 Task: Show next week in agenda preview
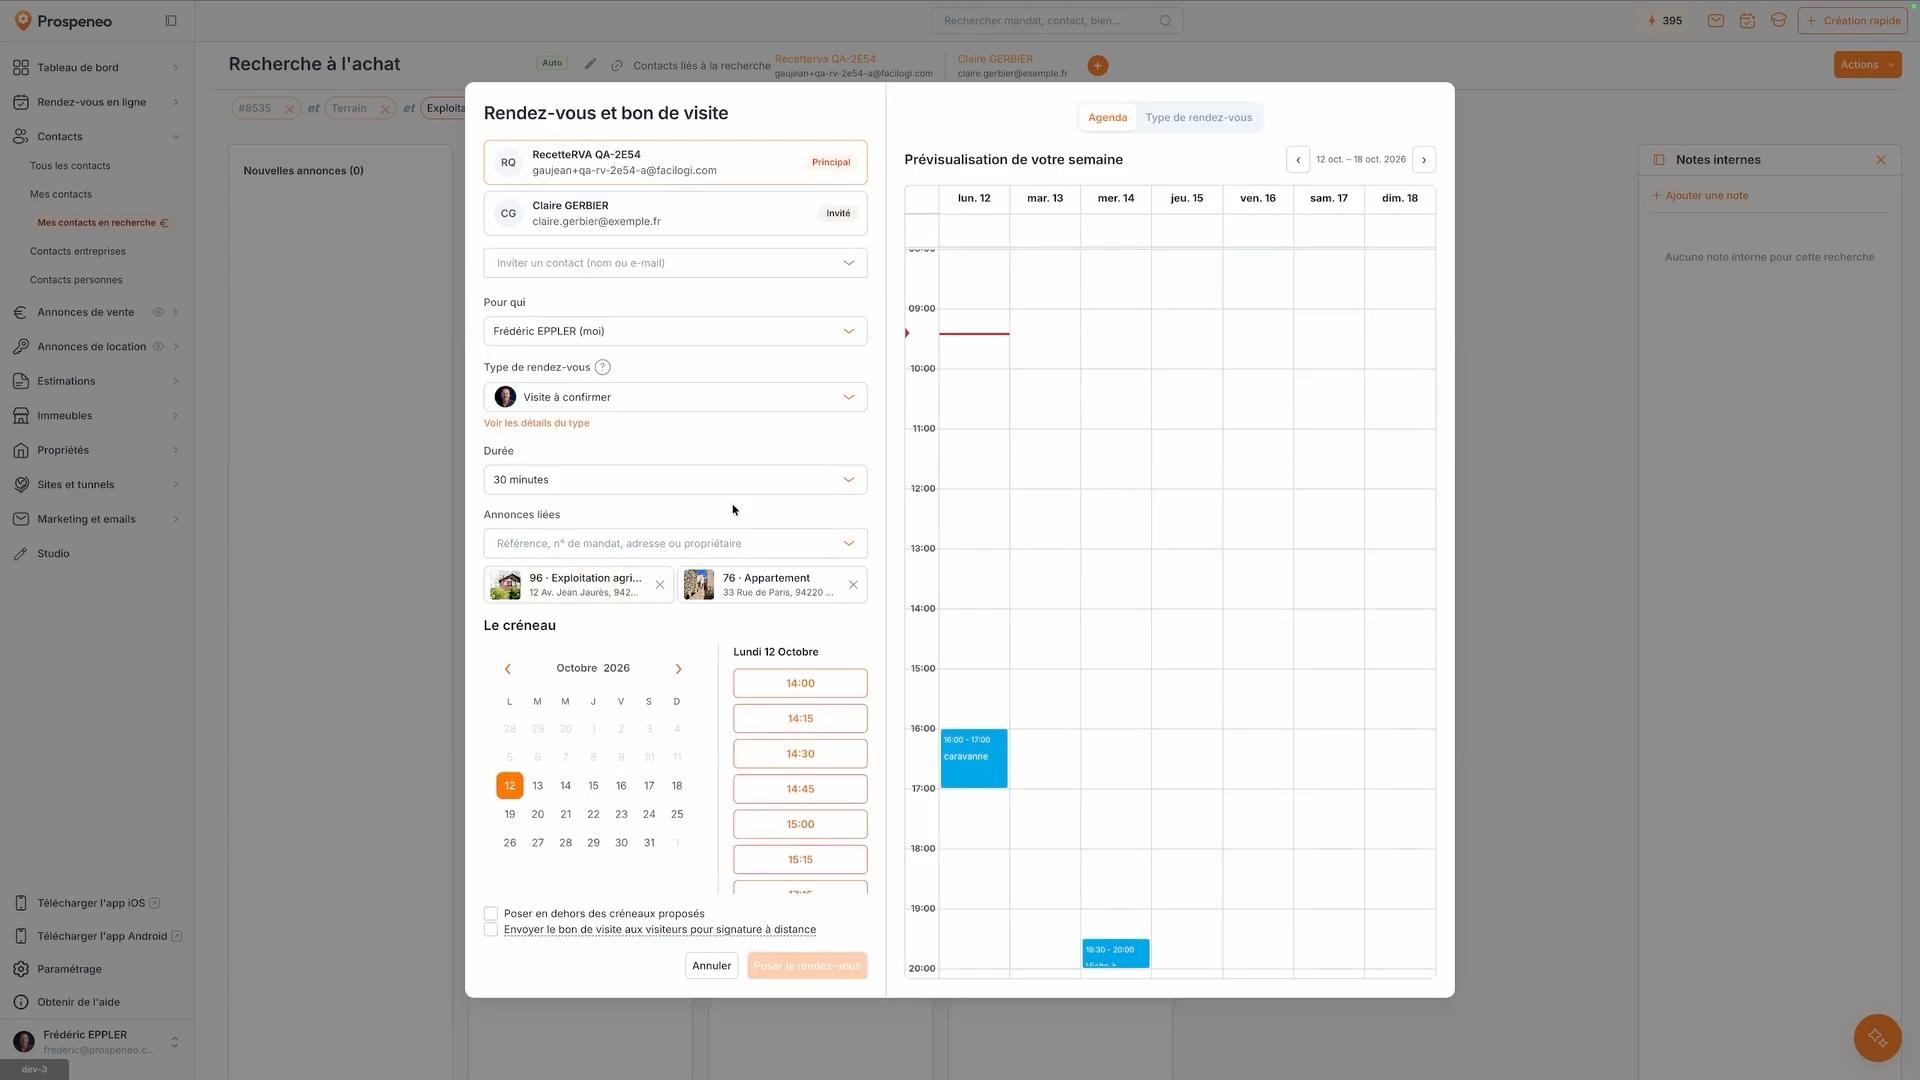click(1424, 160)
